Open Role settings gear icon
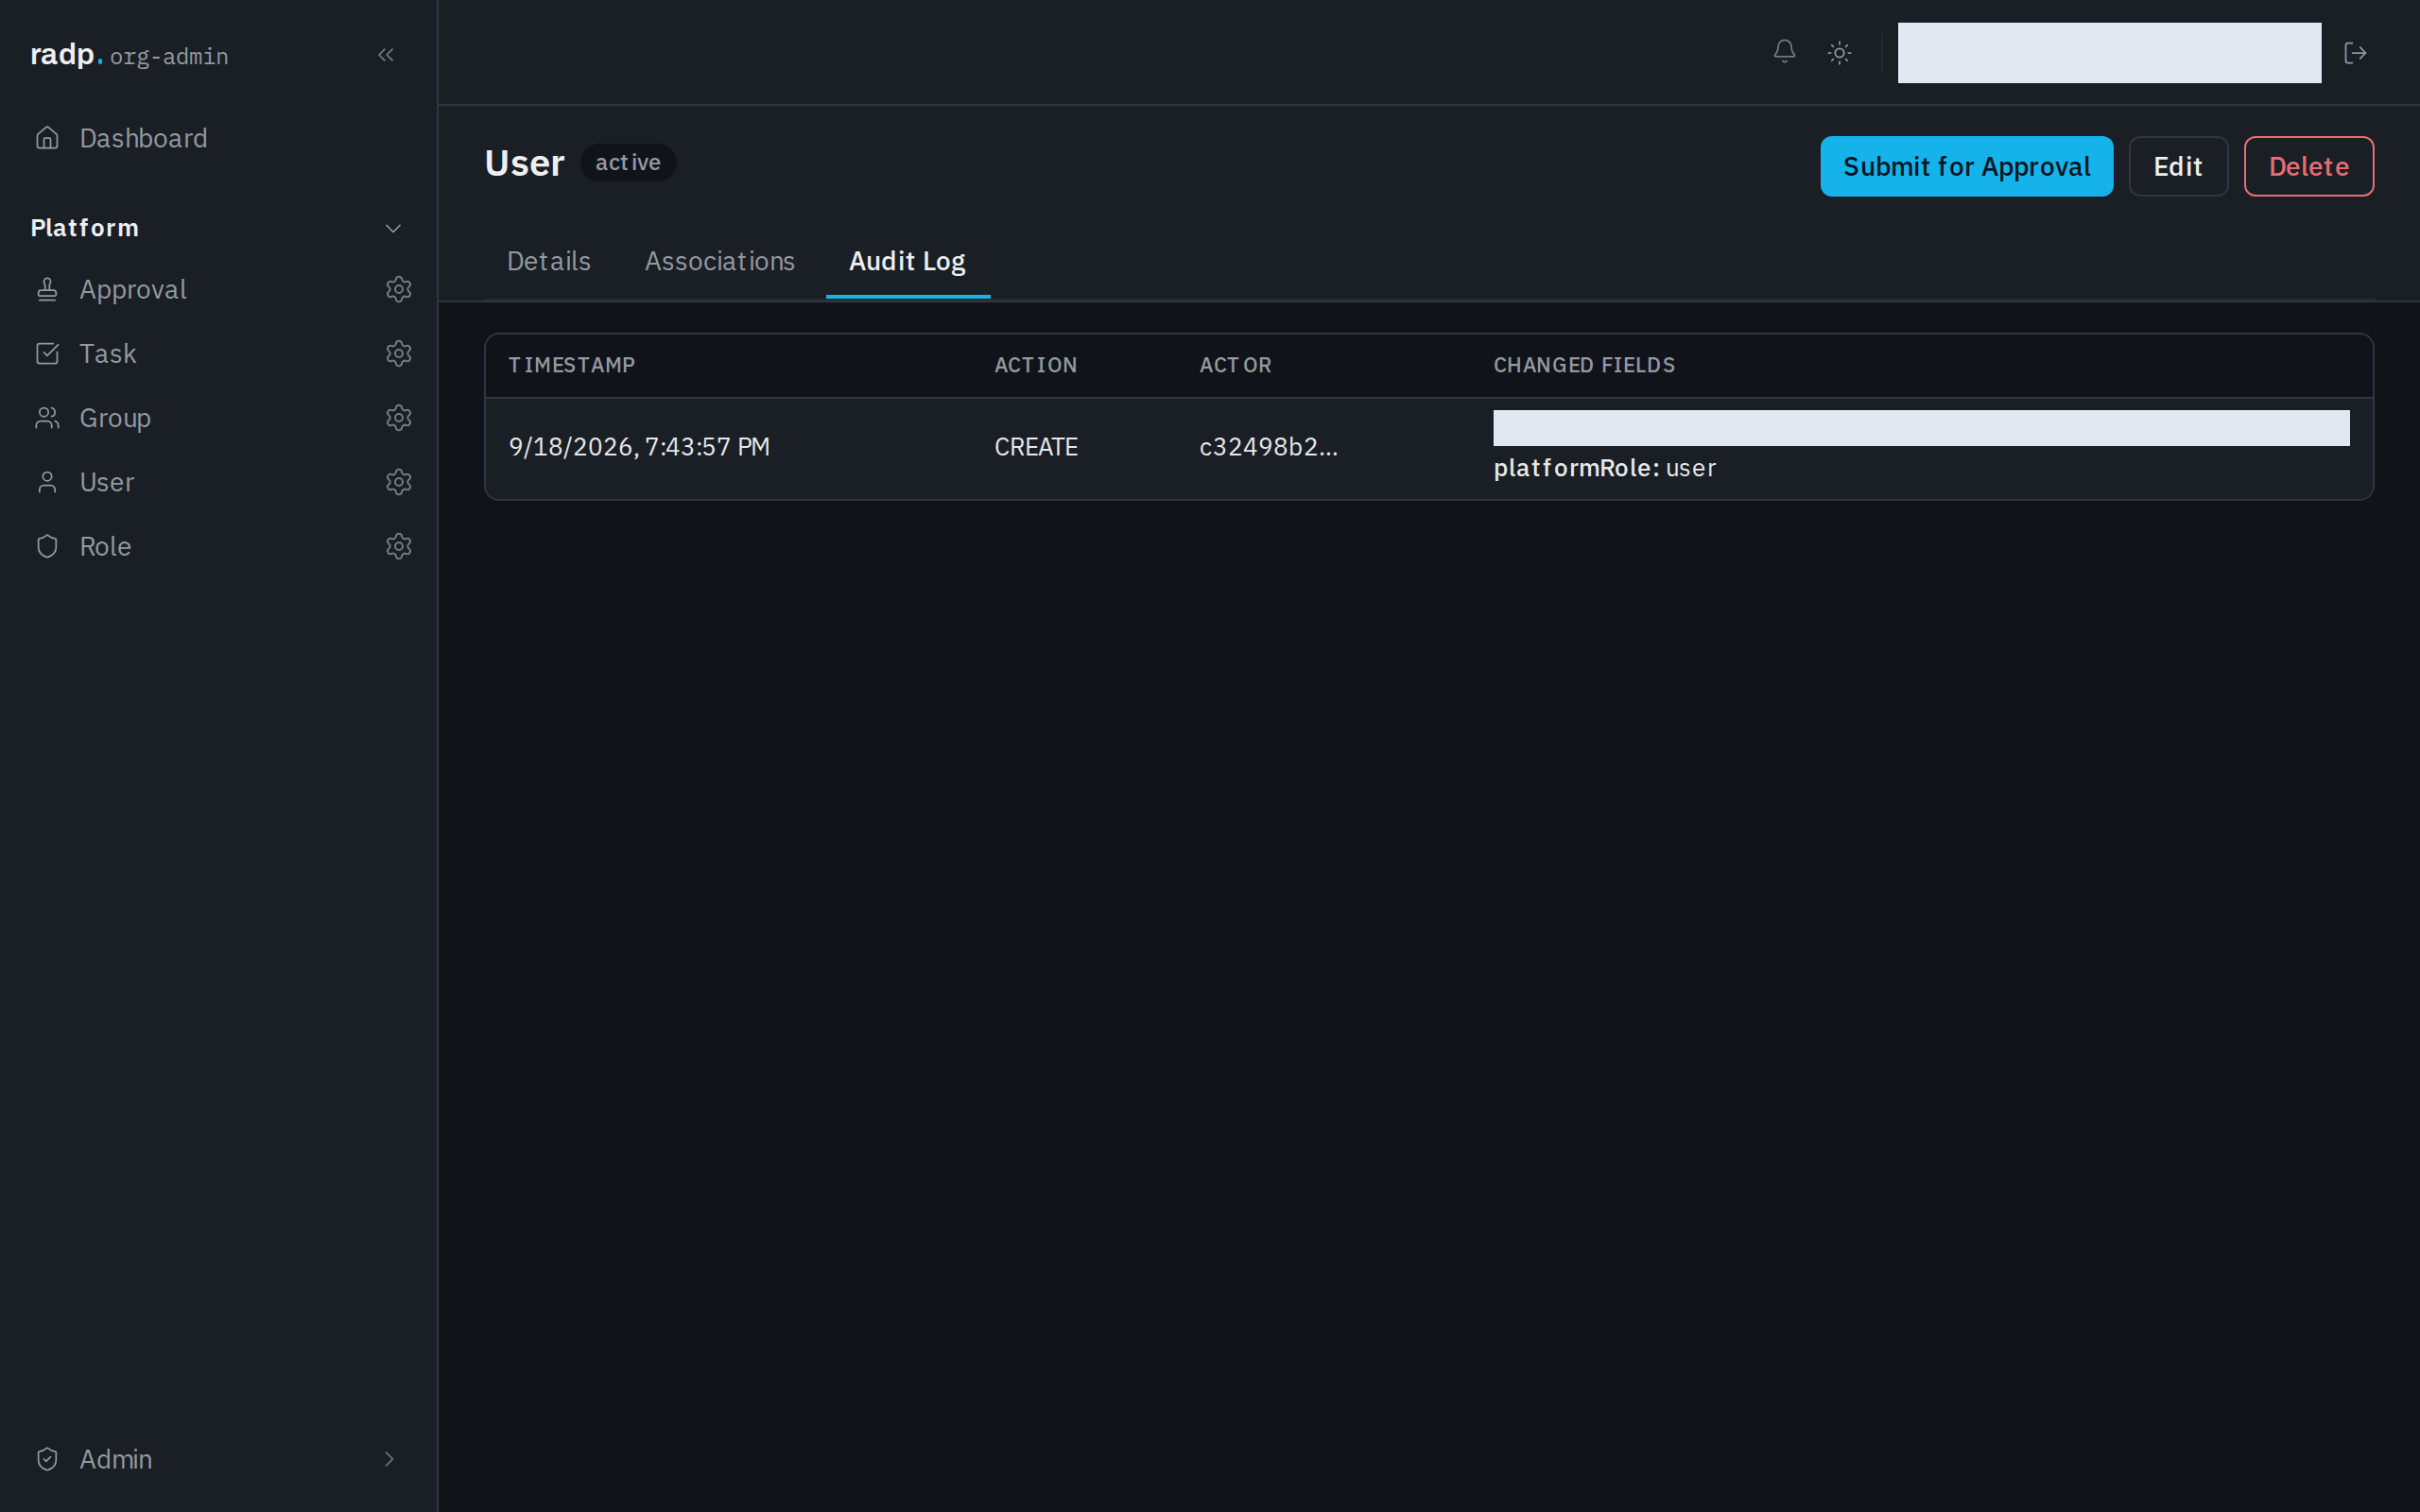Viewport: 2420px width, 1512px height. [399, 546]
